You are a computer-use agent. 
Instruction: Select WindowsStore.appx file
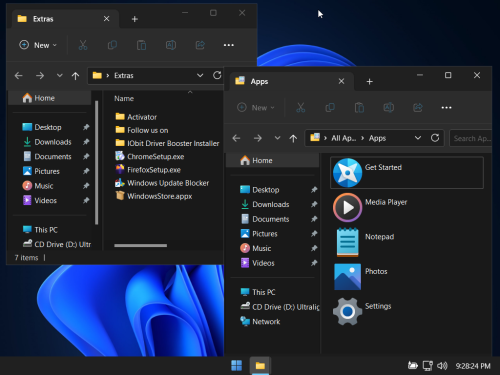pos(153,196)
